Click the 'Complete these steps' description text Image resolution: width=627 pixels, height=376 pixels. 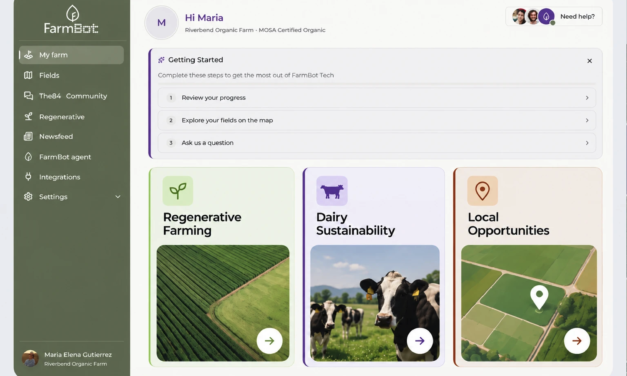click(x=246, y=75)
